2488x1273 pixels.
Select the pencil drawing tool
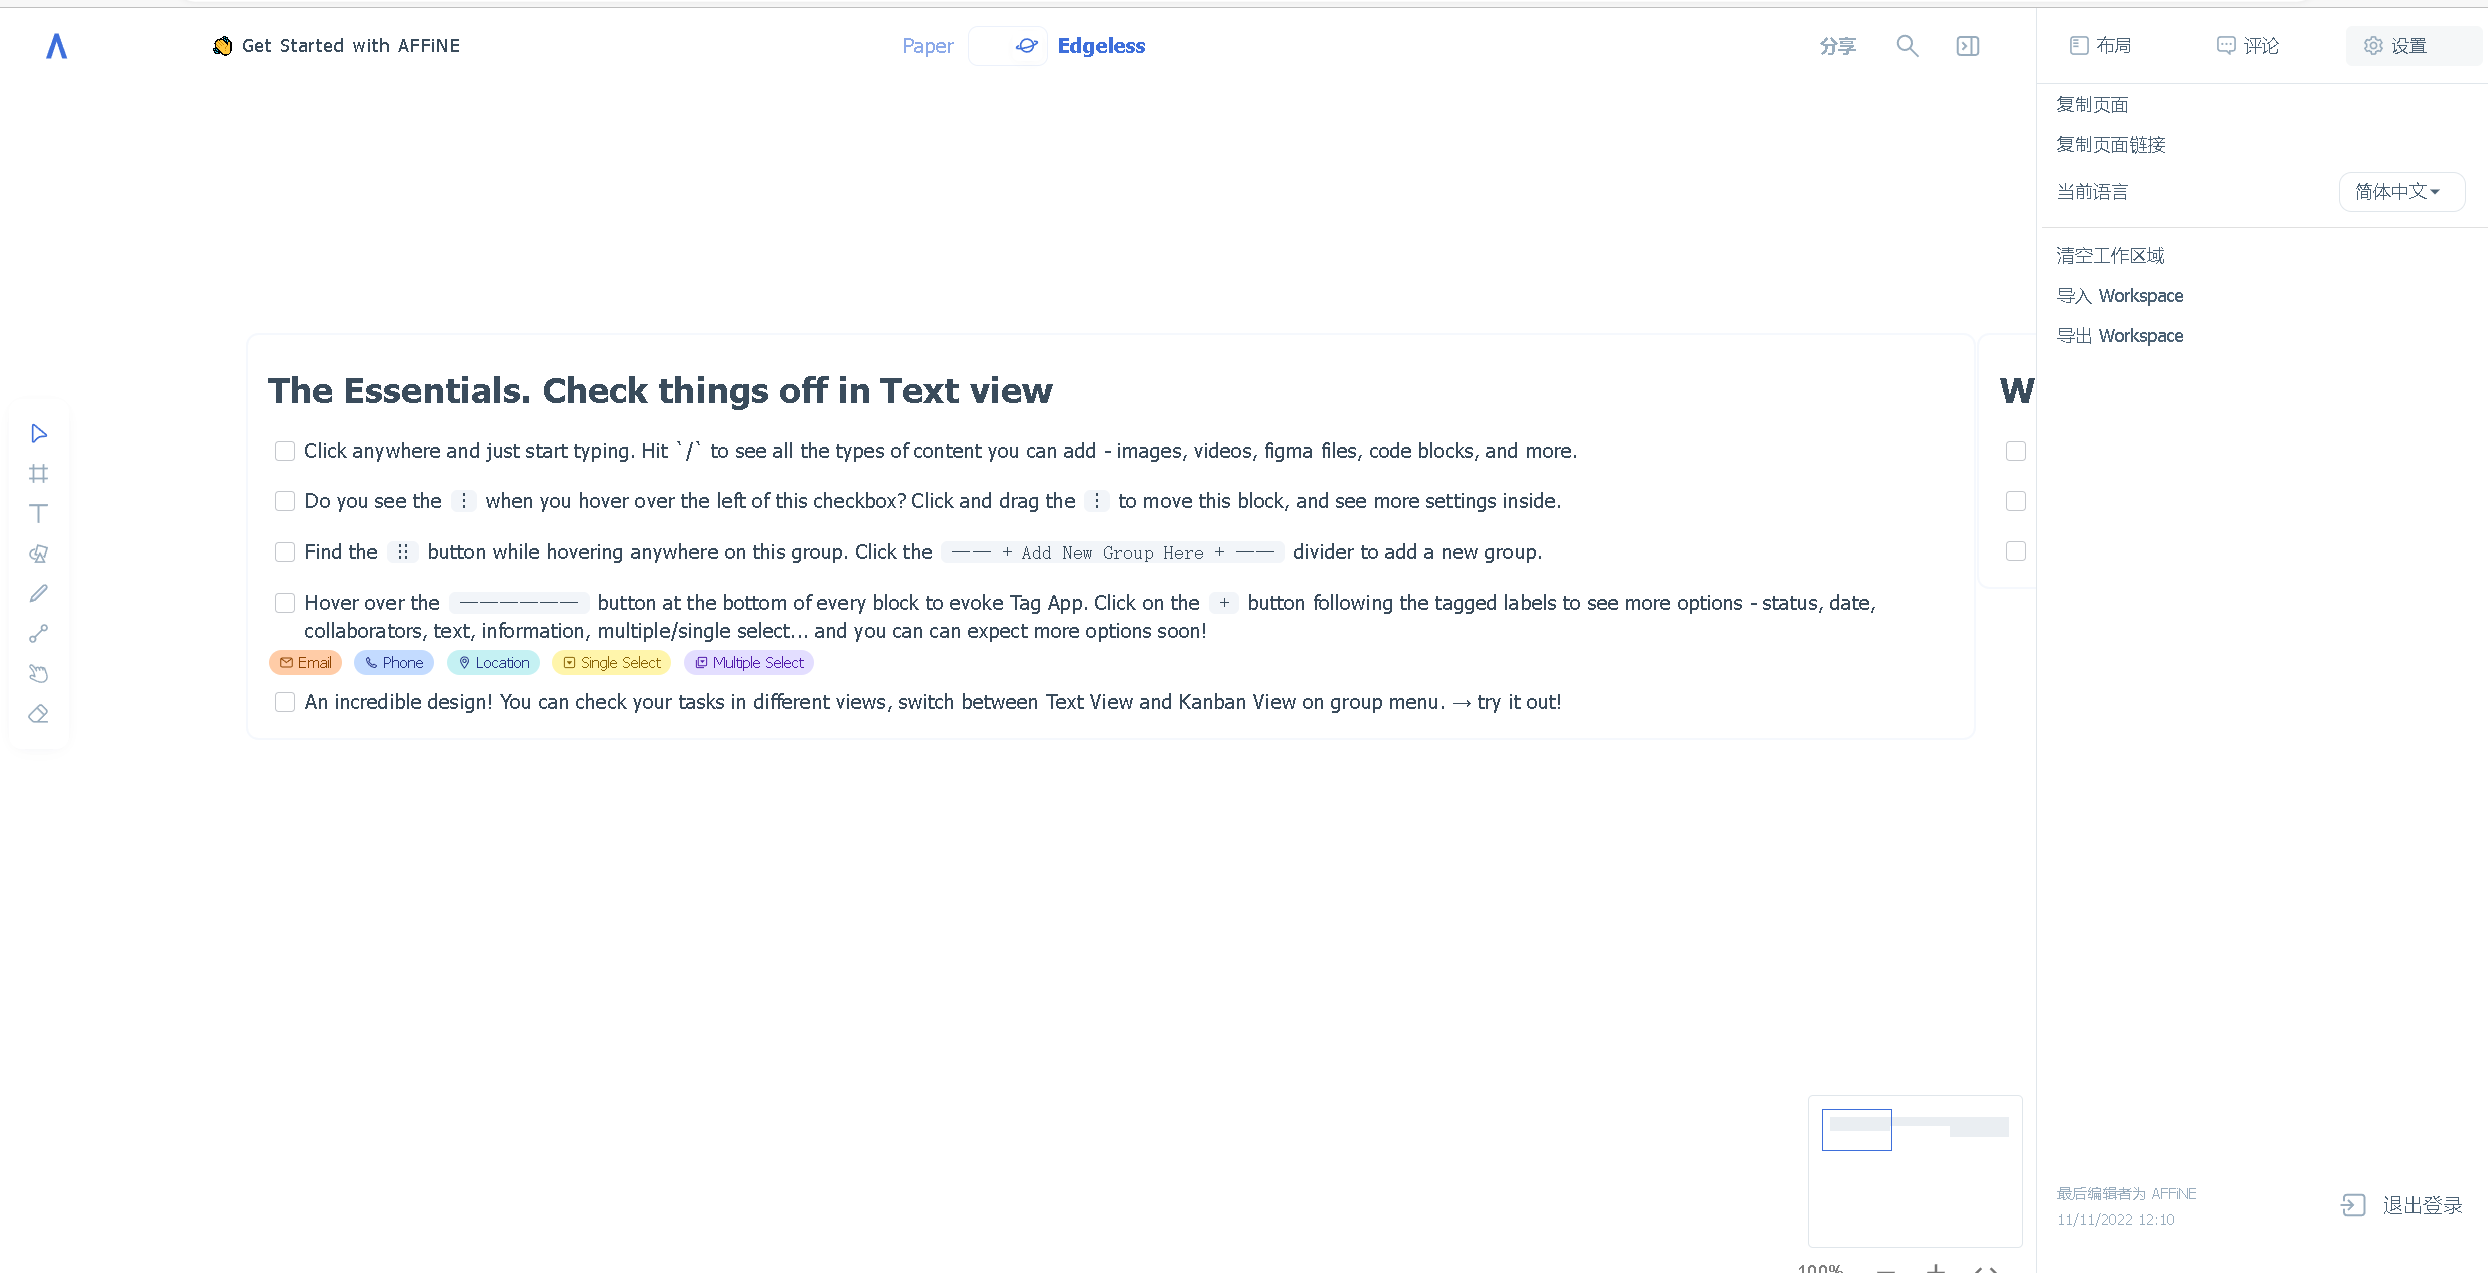point(39,593)
